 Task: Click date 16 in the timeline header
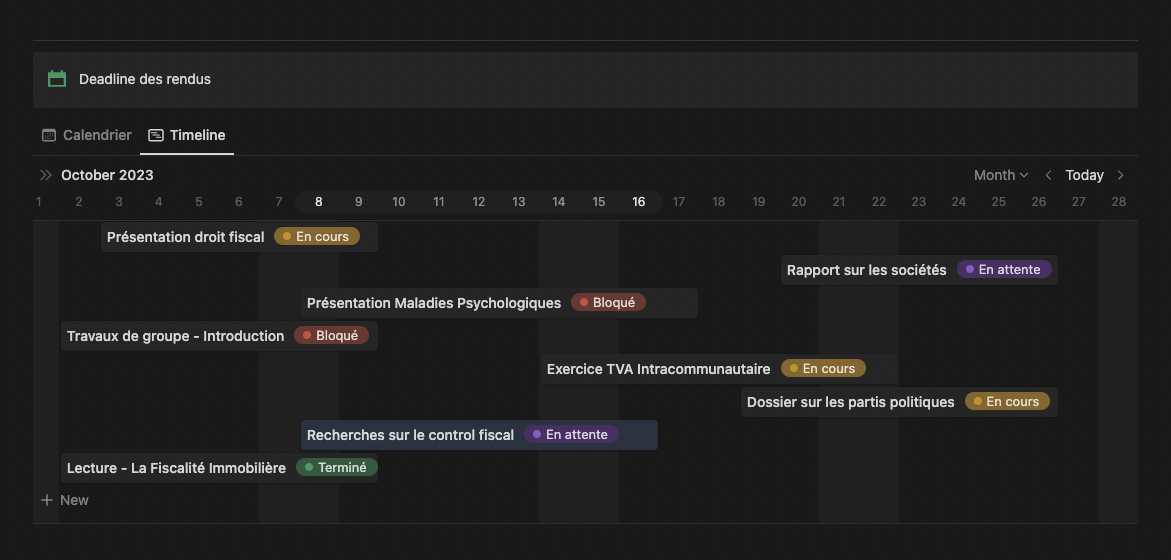point(638,202)
